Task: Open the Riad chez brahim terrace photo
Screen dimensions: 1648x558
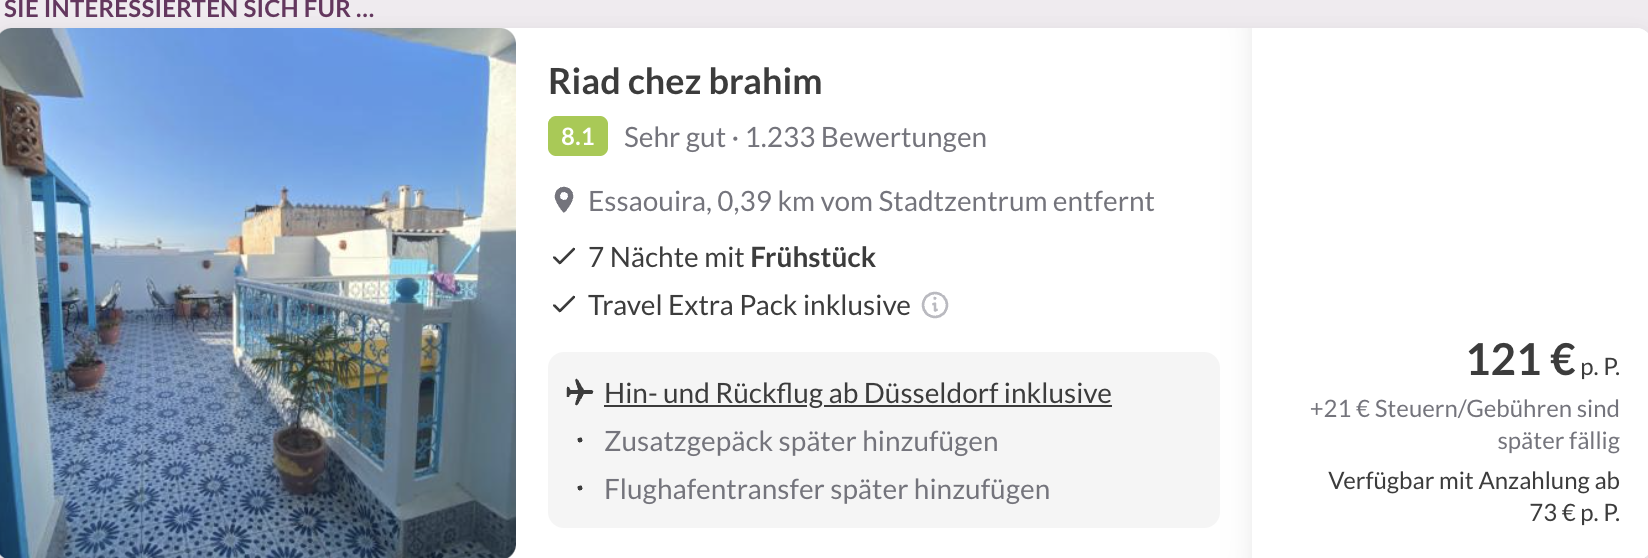Action: click(258, 293)
